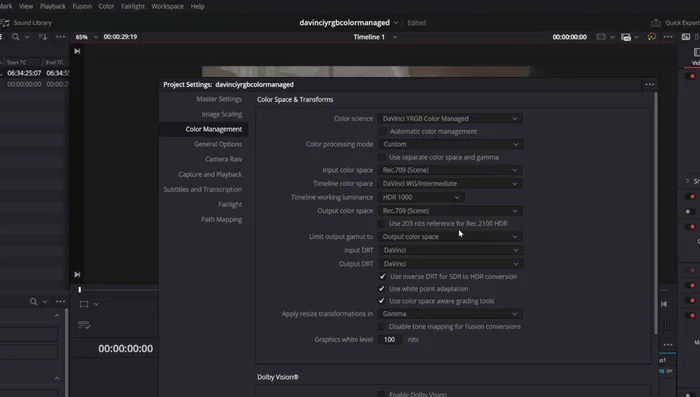Toggle Use white point adaptation checkbox
The width and height of the screenshot is (700, 397).
tap(381, 289)
